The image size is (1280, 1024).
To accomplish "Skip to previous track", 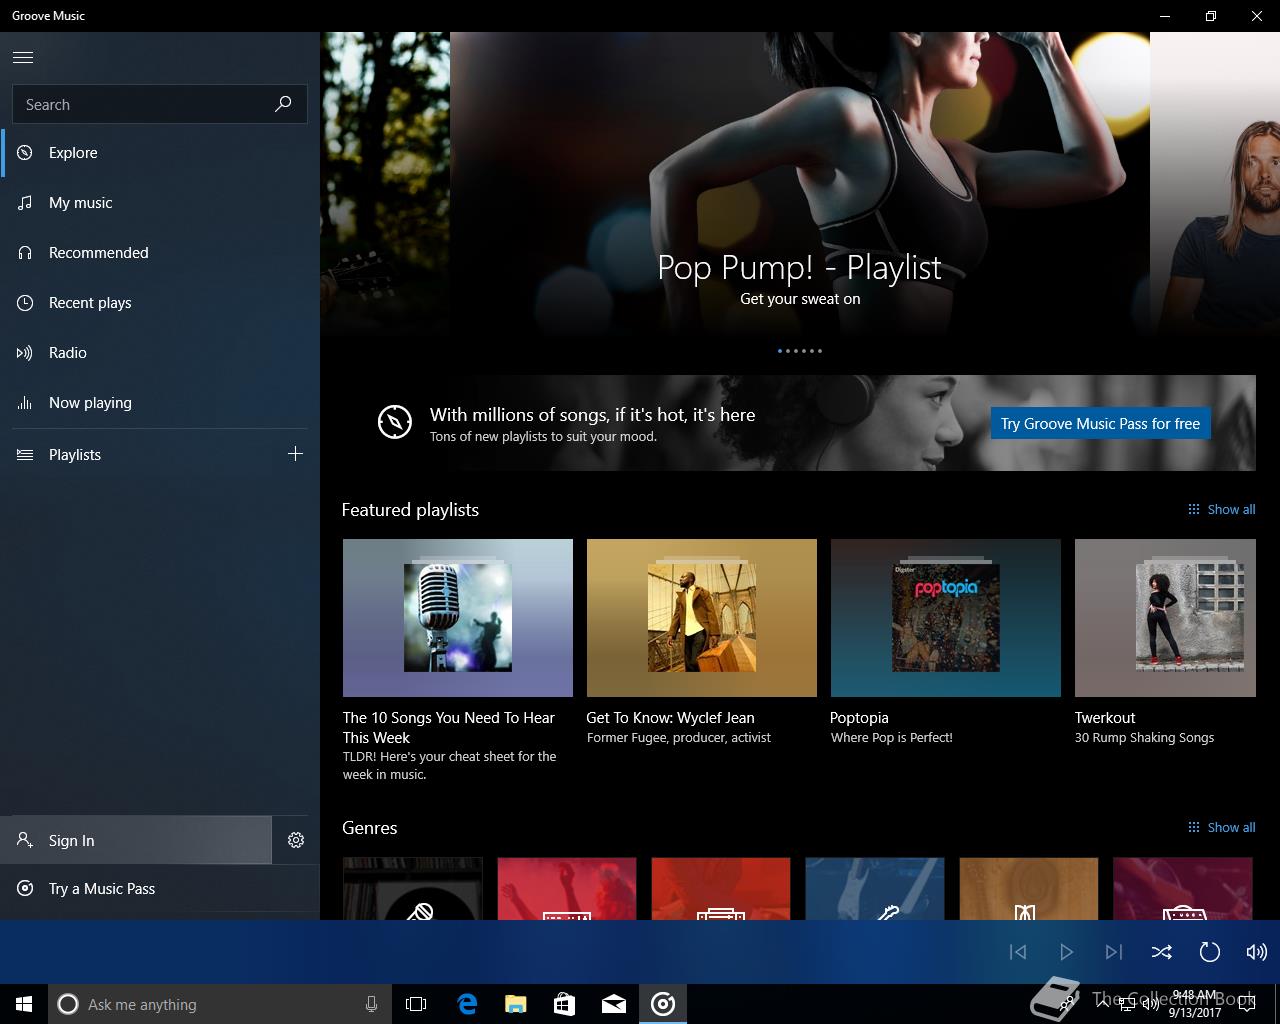I will point(1018,952).
